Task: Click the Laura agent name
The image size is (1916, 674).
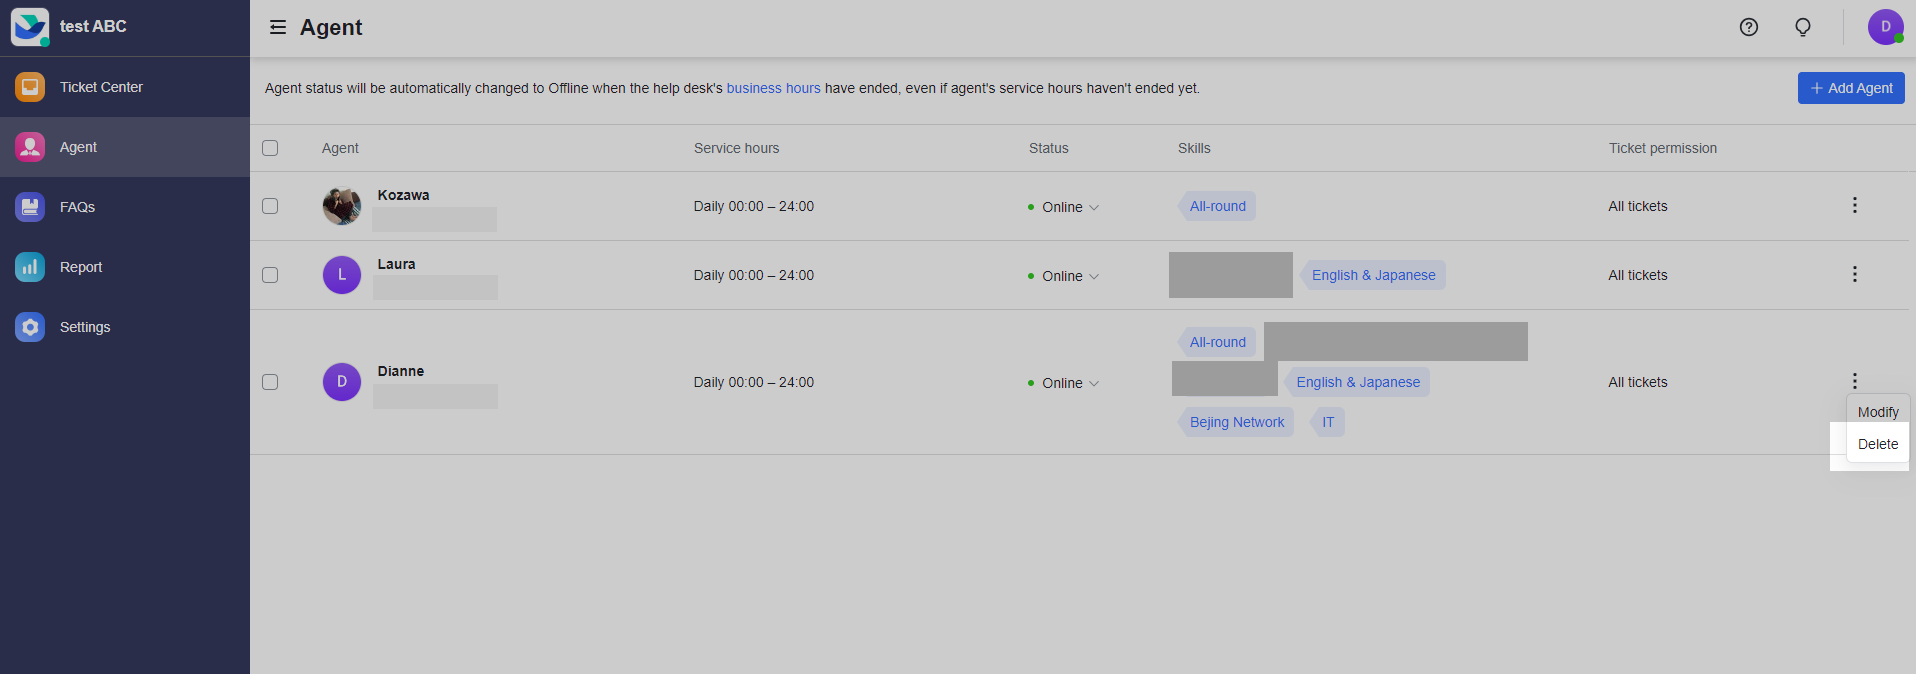Action: click(396, 264)
